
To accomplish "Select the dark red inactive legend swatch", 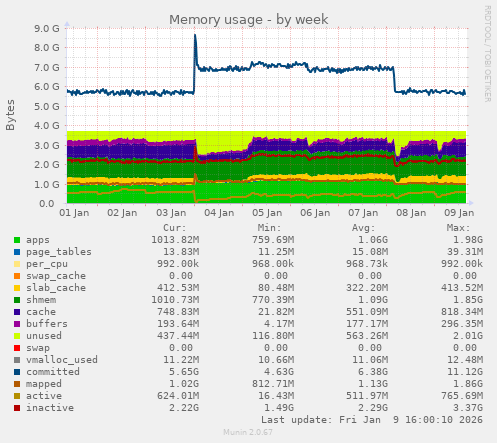I will [17, 408].
